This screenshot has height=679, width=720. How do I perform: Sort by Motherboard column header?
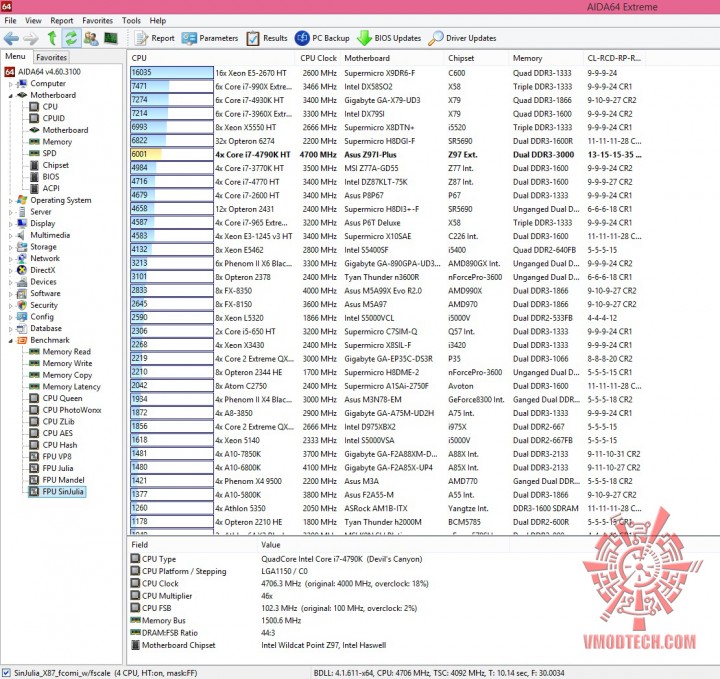tap(393, 58)
